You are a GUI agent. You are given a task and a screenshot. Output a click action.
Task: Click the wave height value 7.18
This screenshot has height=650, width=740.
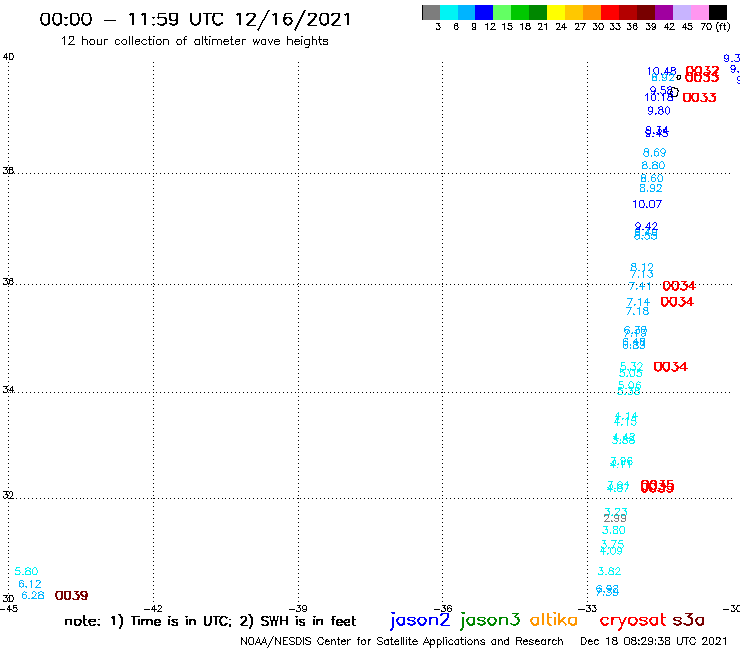(638, 312)
